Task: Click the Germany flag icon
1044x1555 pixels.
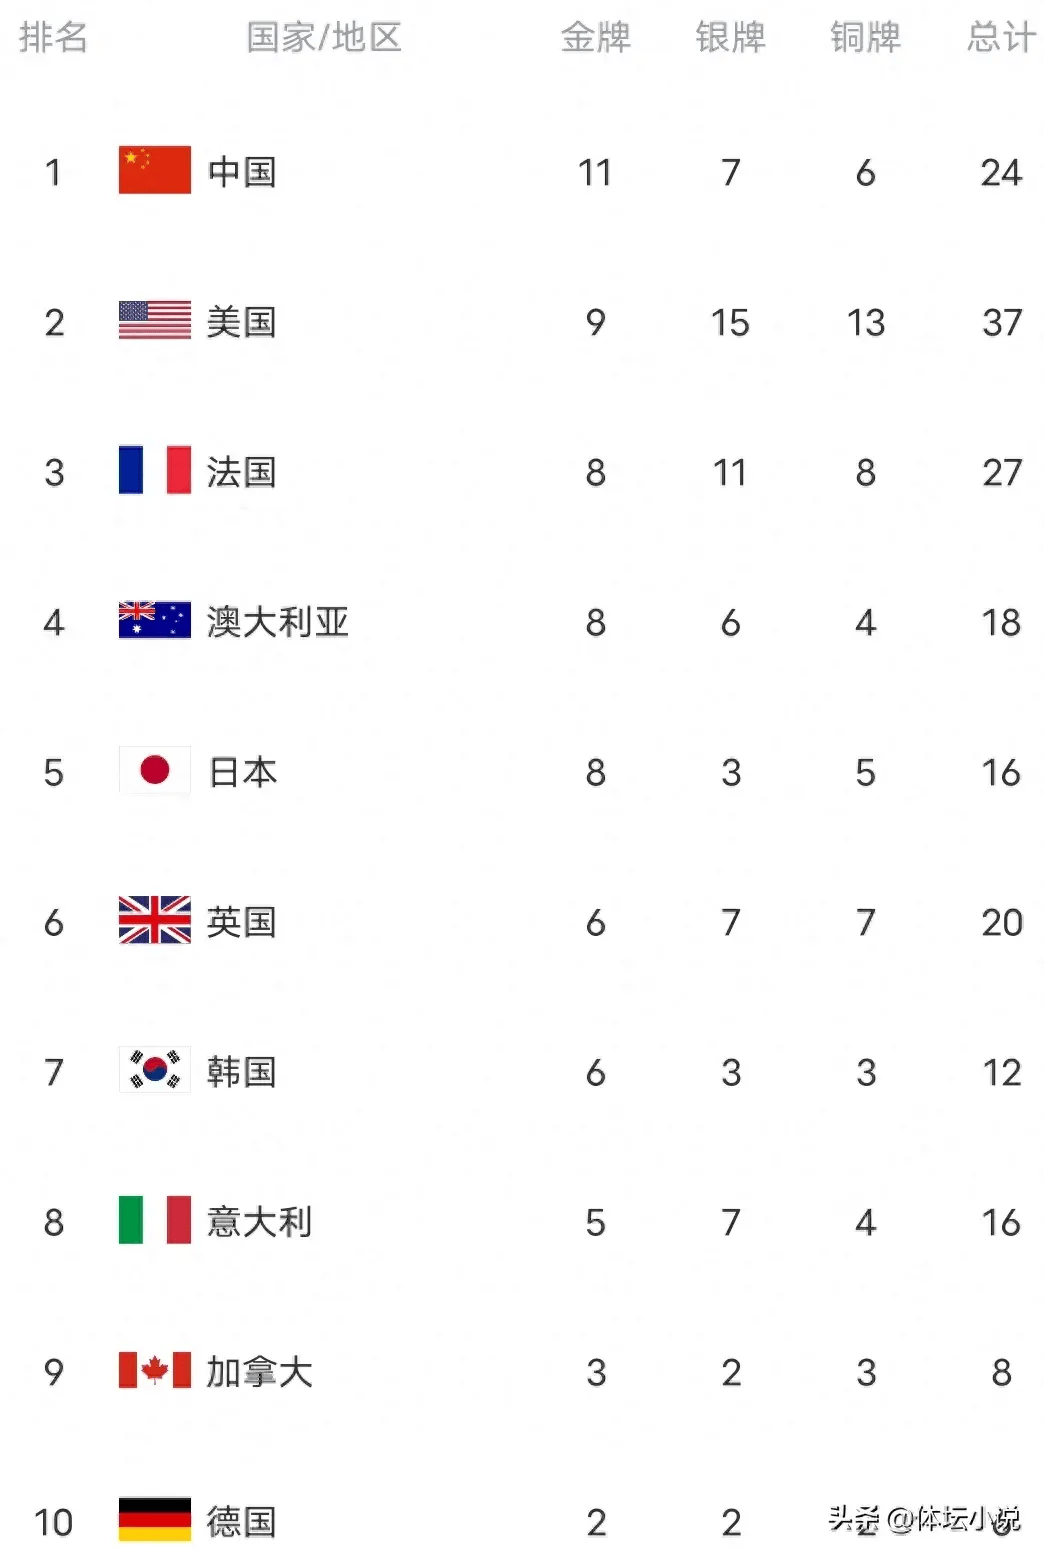Action: (x=154, y=1520)
